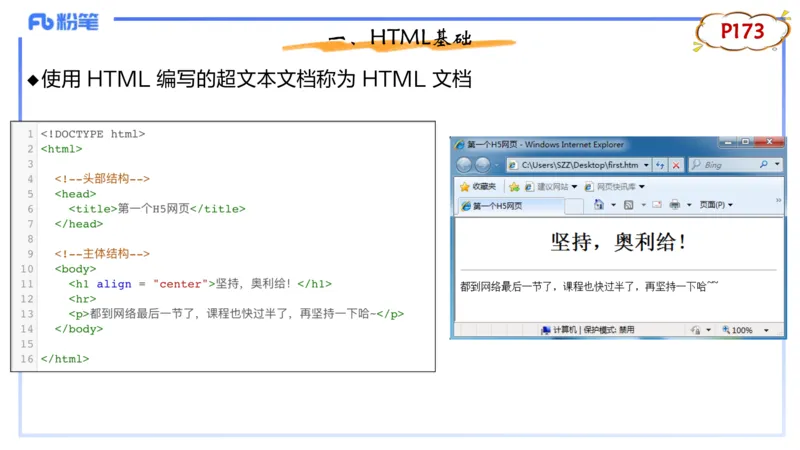Click the home page icon in command bar
Image resolution: width=800 pixels, height=450 pixels.
pos(599,205)
